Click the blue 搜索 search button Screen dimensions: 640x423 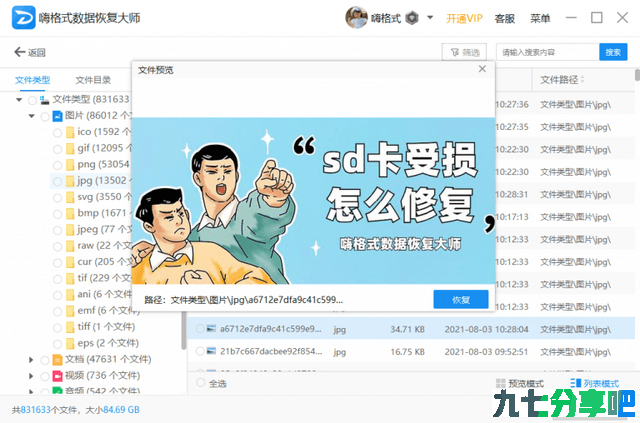pos(613,52)
